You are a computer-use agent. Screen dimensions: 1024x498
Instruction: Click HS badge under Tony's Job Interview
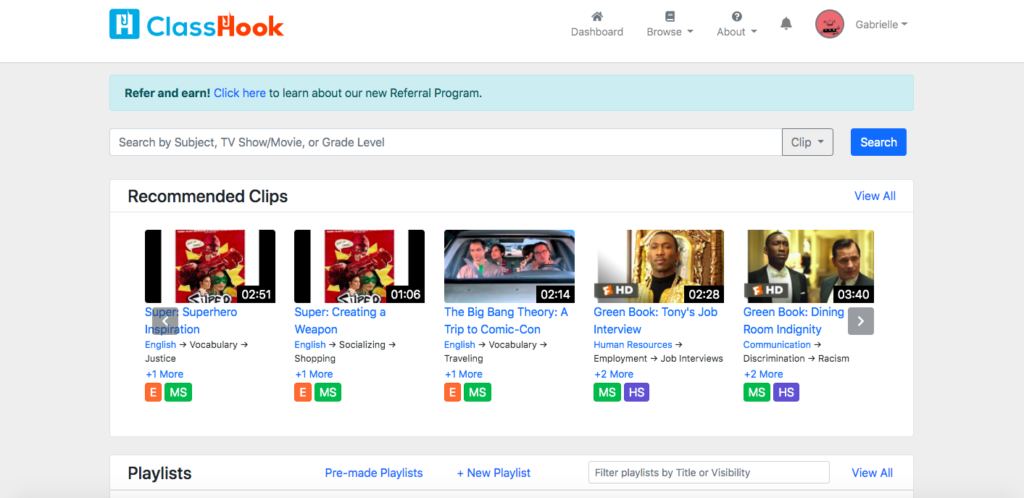pyautogui.click(x=637, y=392)
